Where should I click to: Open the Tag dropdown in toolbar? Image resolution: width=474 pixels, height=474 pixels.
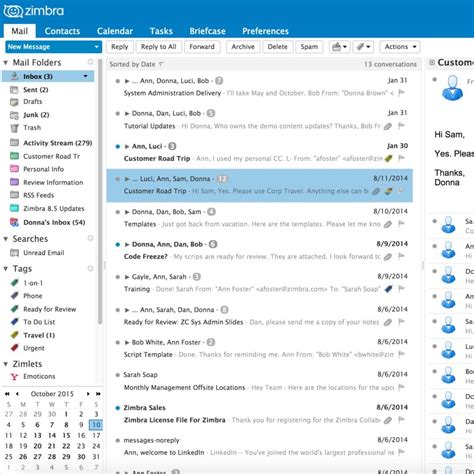(363, 47)
